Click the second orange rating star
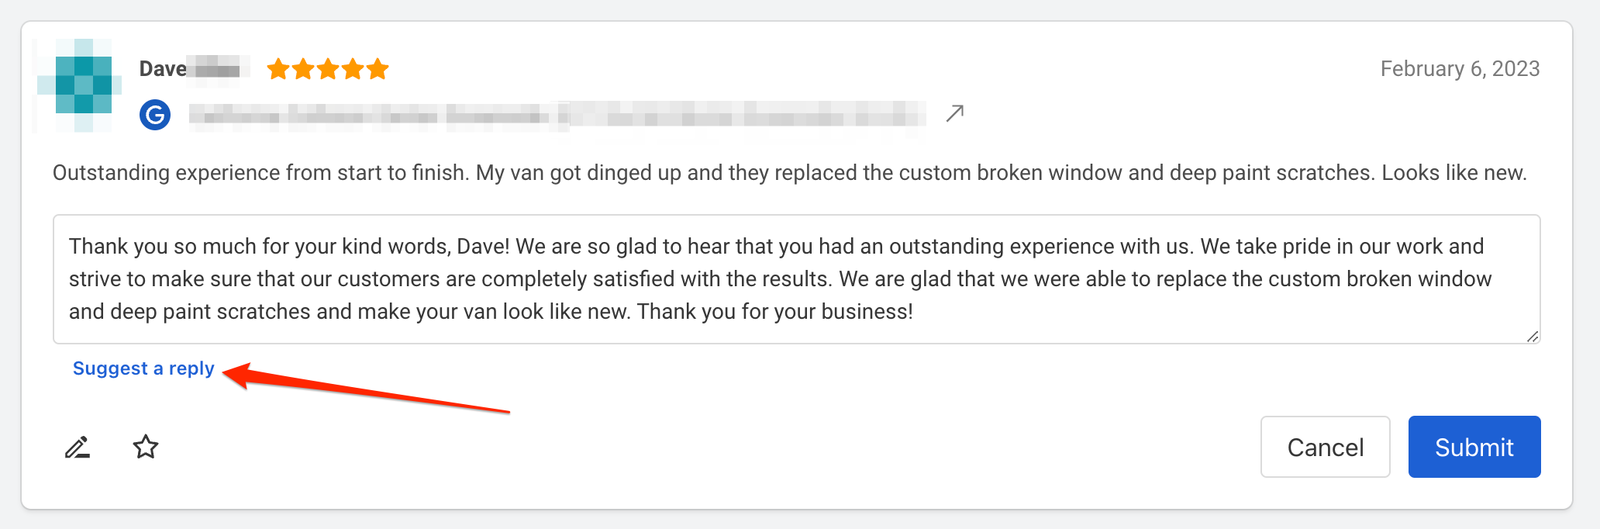Viewport: 1600px width, 529px height. [x=303, y=69]
